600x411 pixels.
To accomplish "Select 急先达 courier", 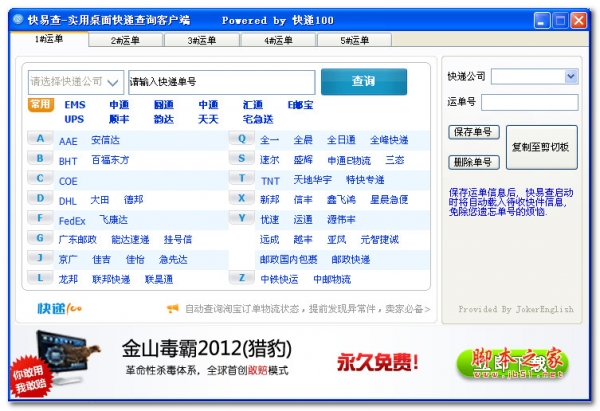I will pyautogui.click(x=173, y=259).
